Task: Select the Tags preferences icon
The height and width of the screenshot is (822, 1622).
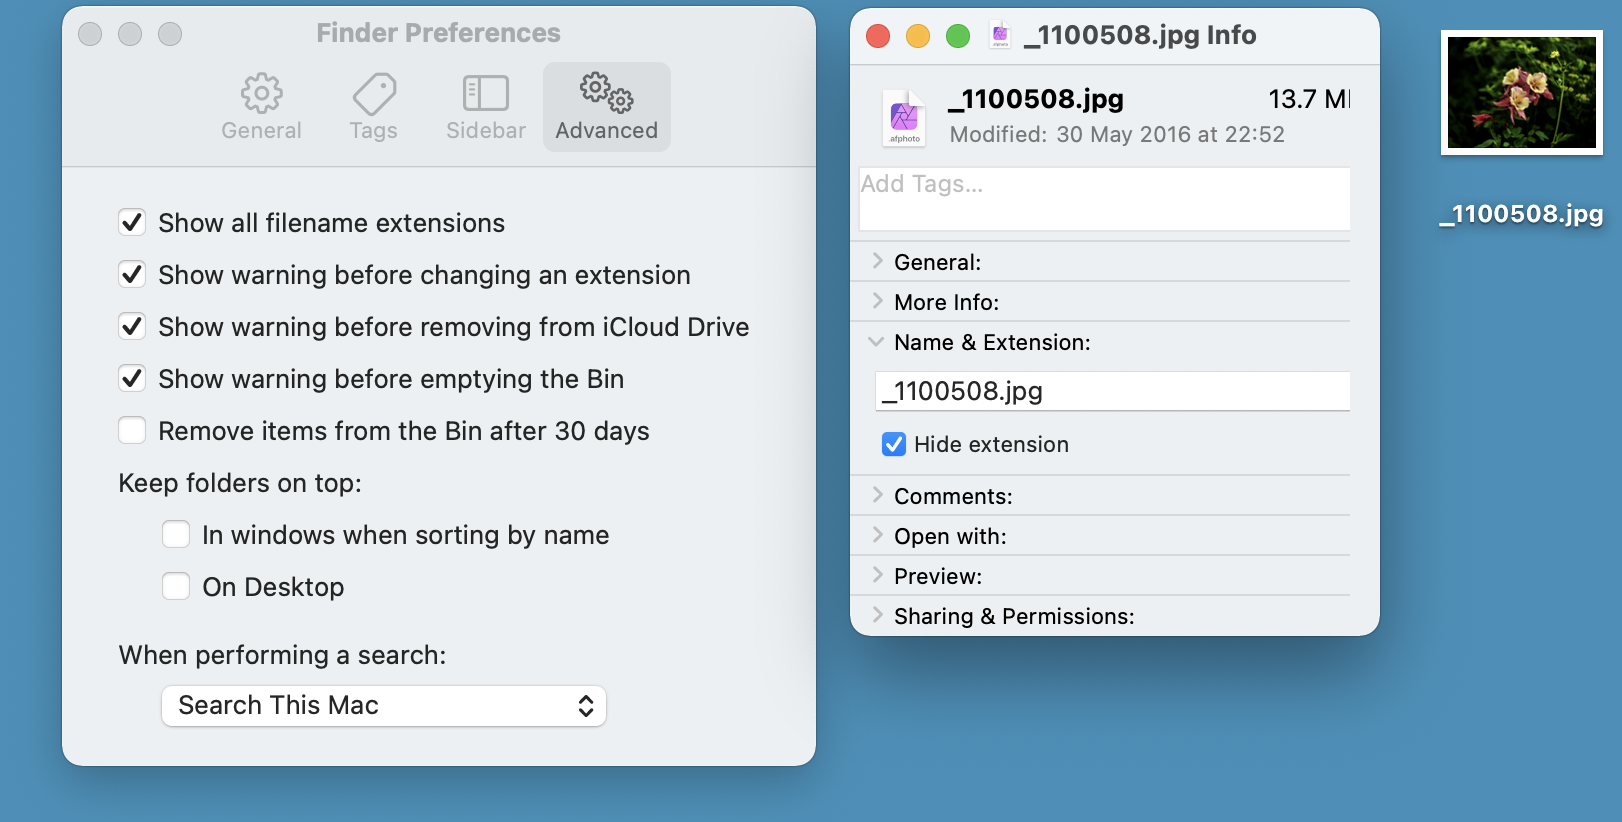Action: pyautogui.click(x=374, y=94)
